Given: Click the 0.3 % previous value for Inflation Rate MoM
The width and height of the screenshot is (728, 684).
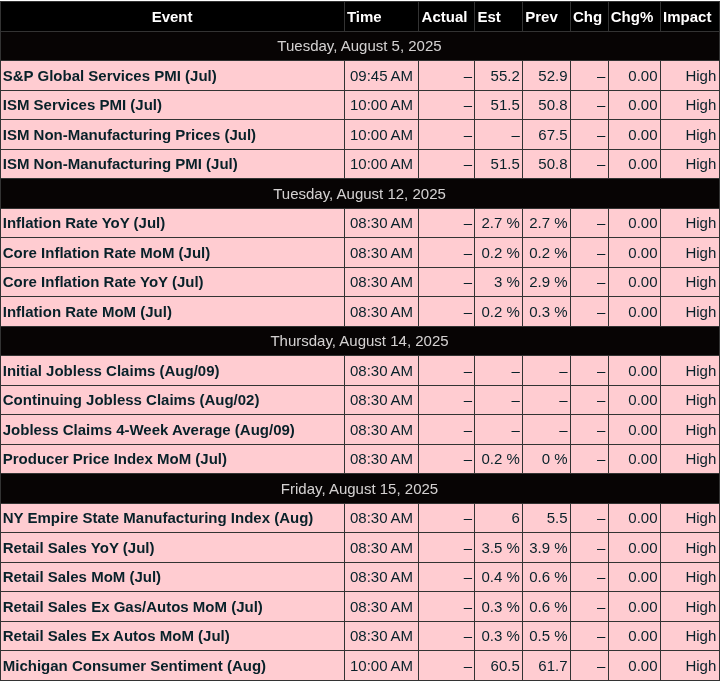Looking at the screenshot, I should 546,312.
